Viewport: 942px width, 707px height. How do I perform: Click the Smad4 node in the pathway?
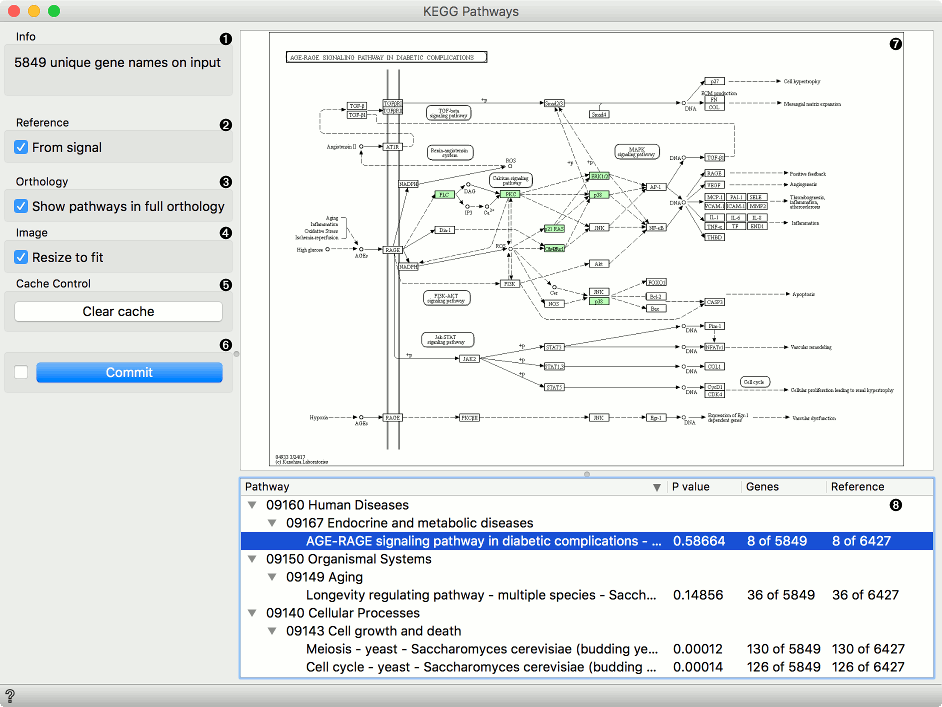599,114
